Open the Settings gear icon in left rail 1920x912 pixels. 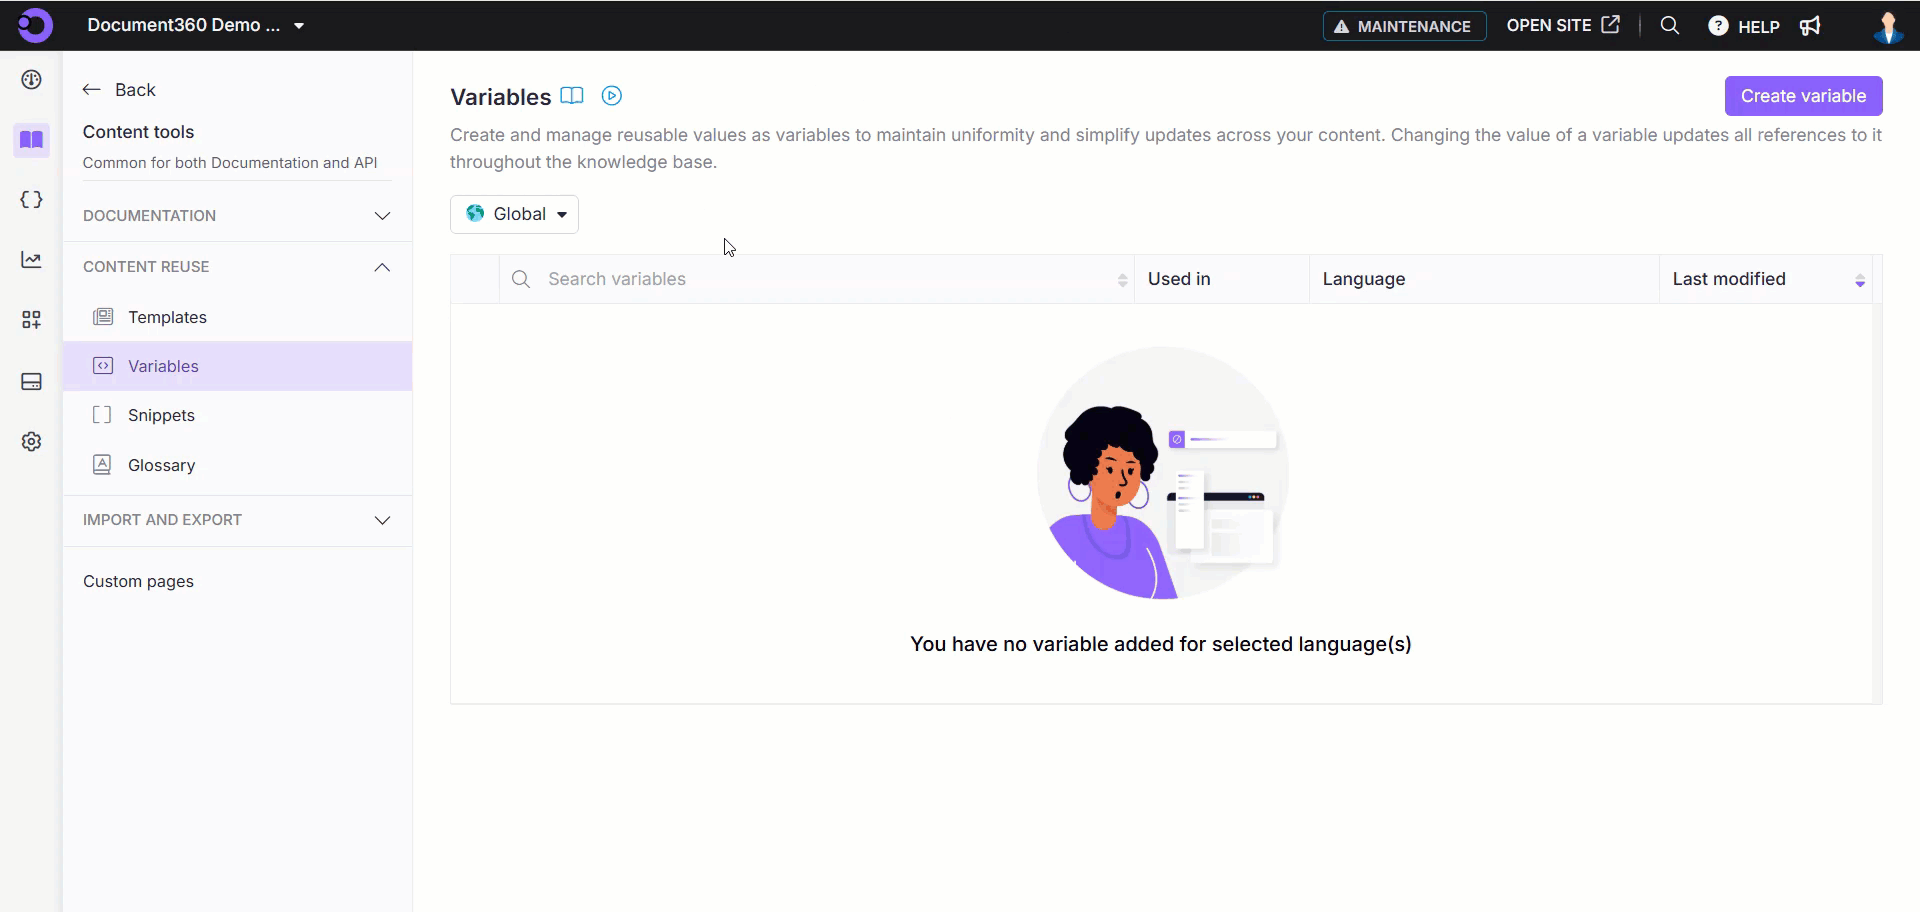[32, 442]
